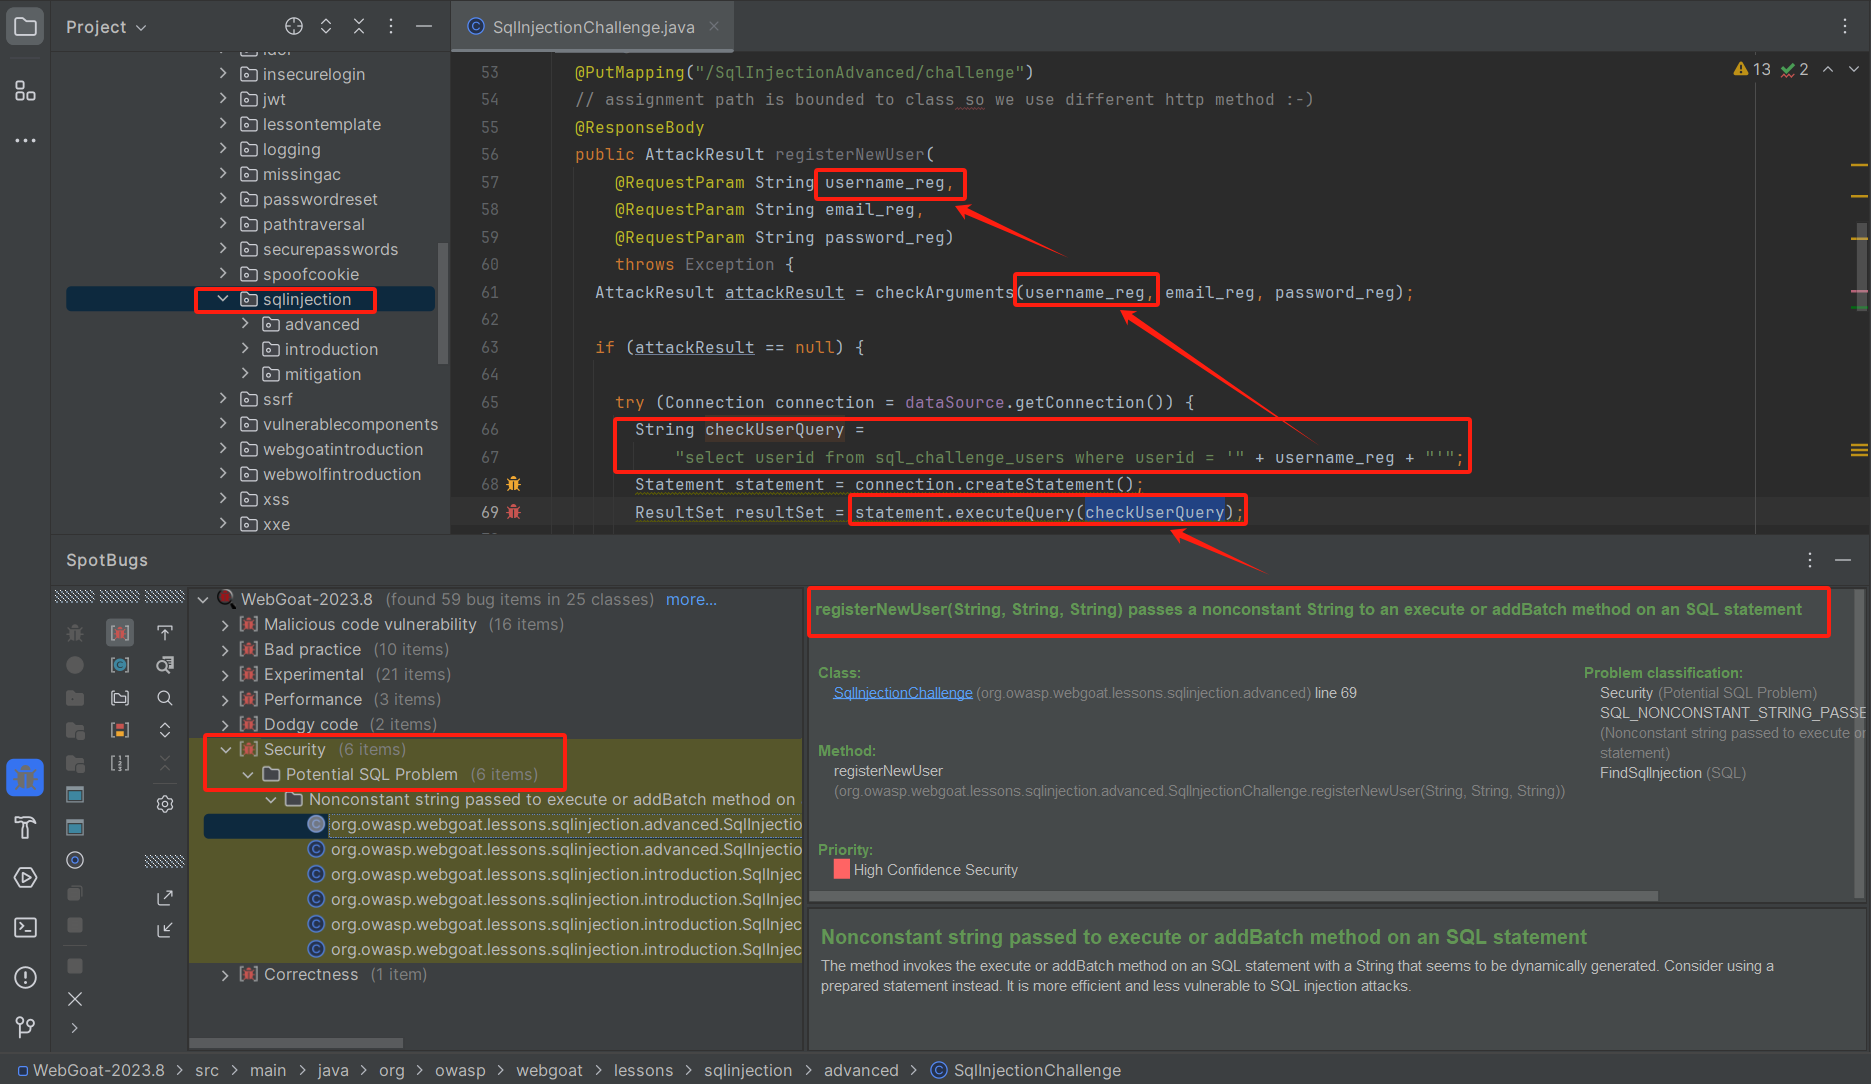The width and height of the screenshot is (1871, 1084).
Task: Expand all bug tree nodes icon
Action: [165, 730]
